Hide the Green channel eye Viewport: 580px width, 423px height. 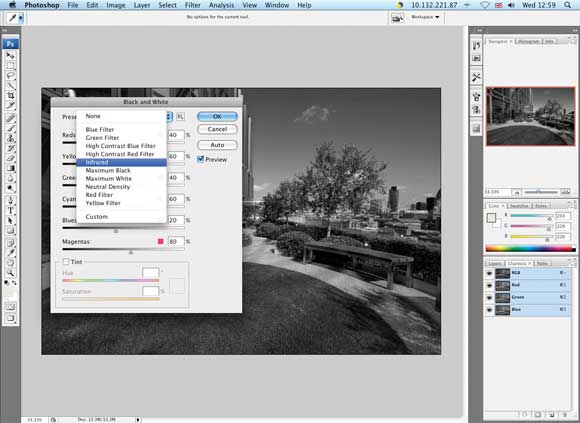490,298
